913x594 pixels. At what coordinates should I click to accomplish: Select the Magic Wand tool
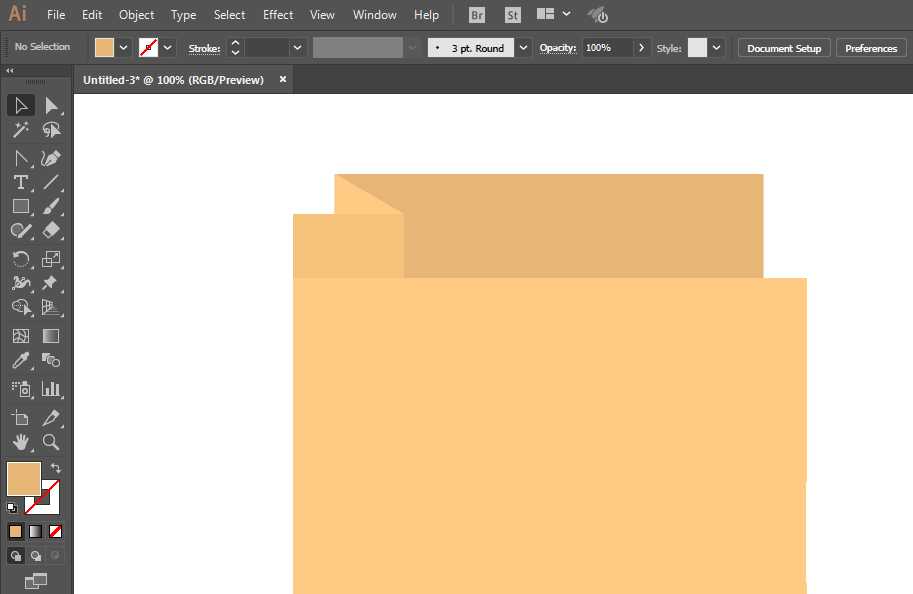[20, 130]
